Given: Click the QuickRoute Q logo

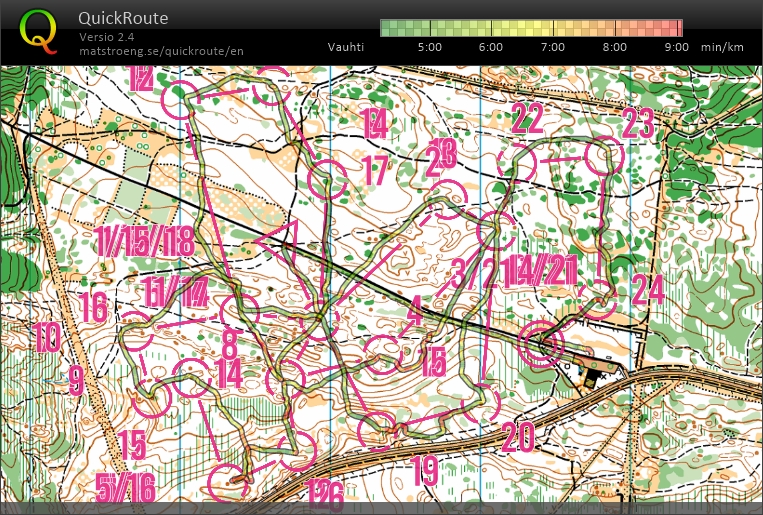Looking at the screenshot, I should click(x=38, y=30).
